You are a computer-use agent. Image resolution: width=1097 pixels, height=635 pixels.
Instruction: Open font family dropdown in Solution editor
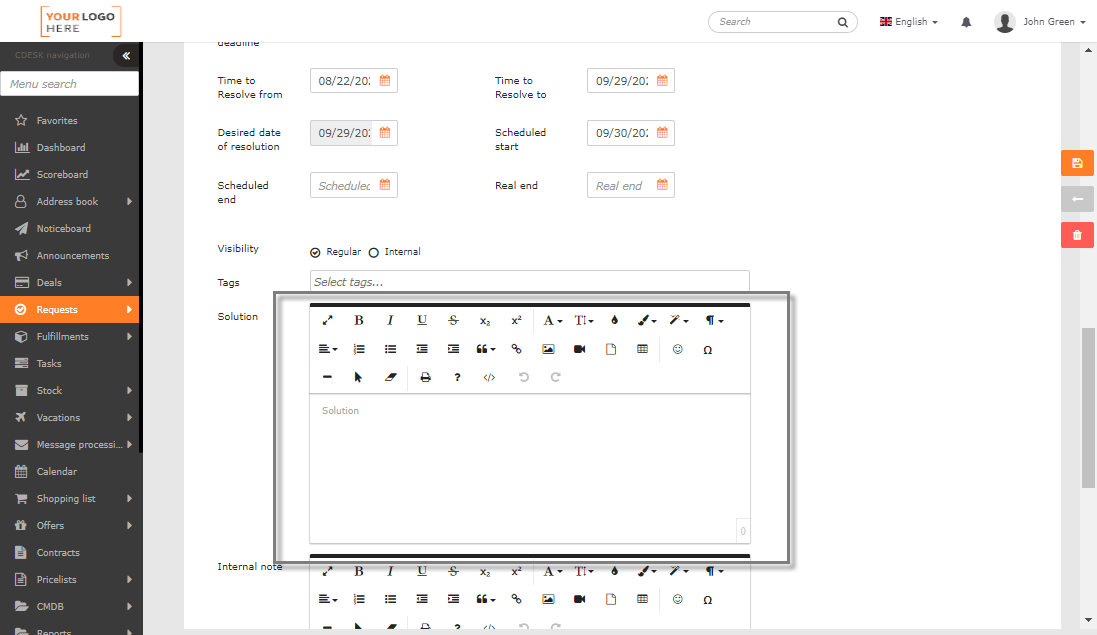coord(553,320)
